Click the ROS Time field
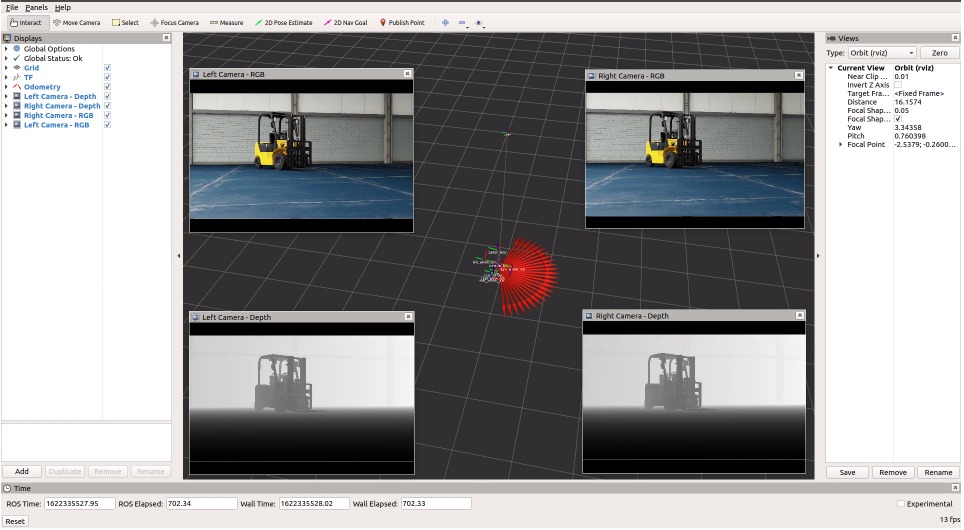Viewport: 964px width, 530px height. point(79,505)
